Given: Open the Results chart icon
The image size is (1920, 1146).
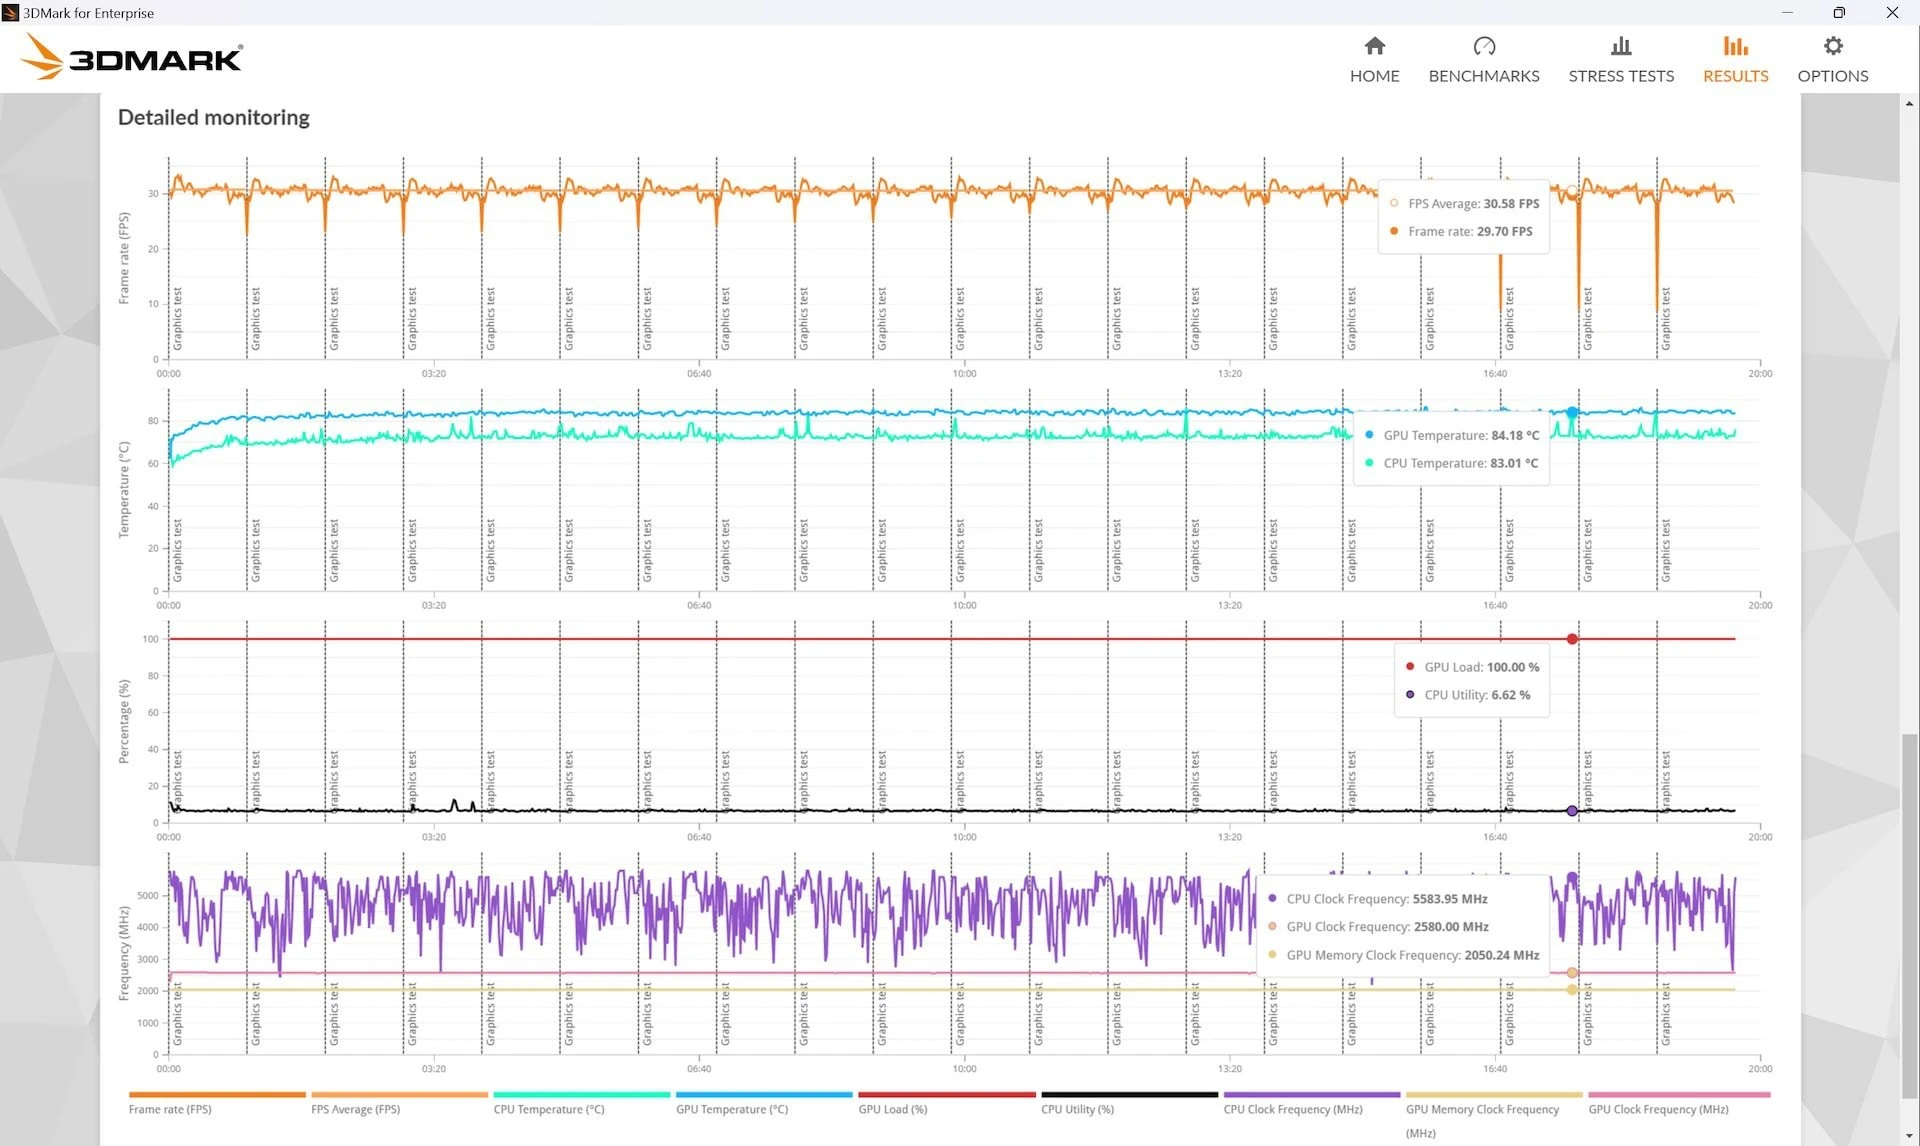Looking at the screenshot, I should point(1735,46).
